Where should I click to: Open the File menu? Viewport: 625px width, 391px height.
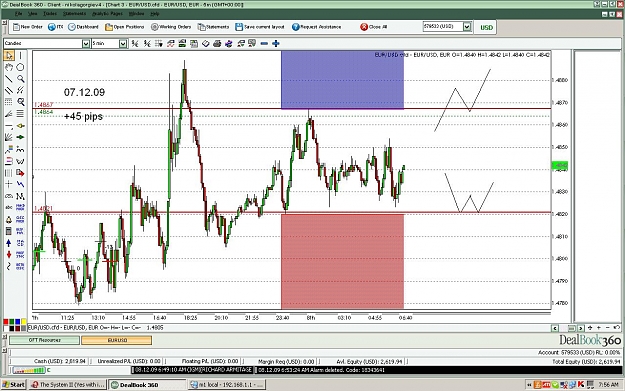[18, 14]
